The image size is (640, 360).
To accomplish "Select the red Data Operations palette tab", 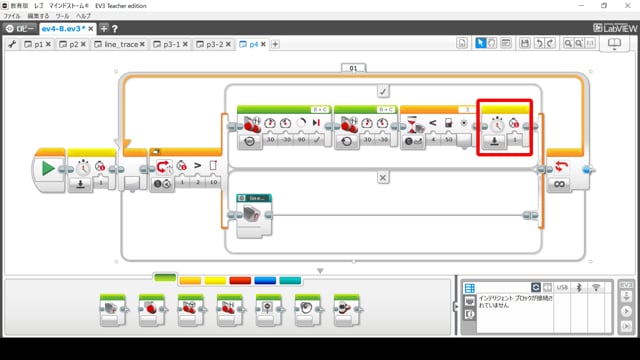I will (x=240, y=280).
